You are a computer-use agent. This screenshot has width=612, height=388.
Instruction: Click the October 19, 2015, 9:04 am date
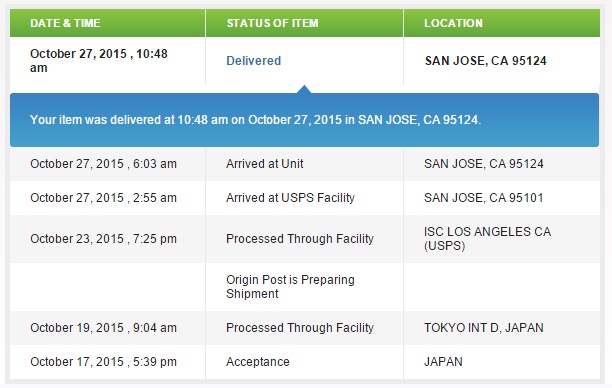point(103,327)
